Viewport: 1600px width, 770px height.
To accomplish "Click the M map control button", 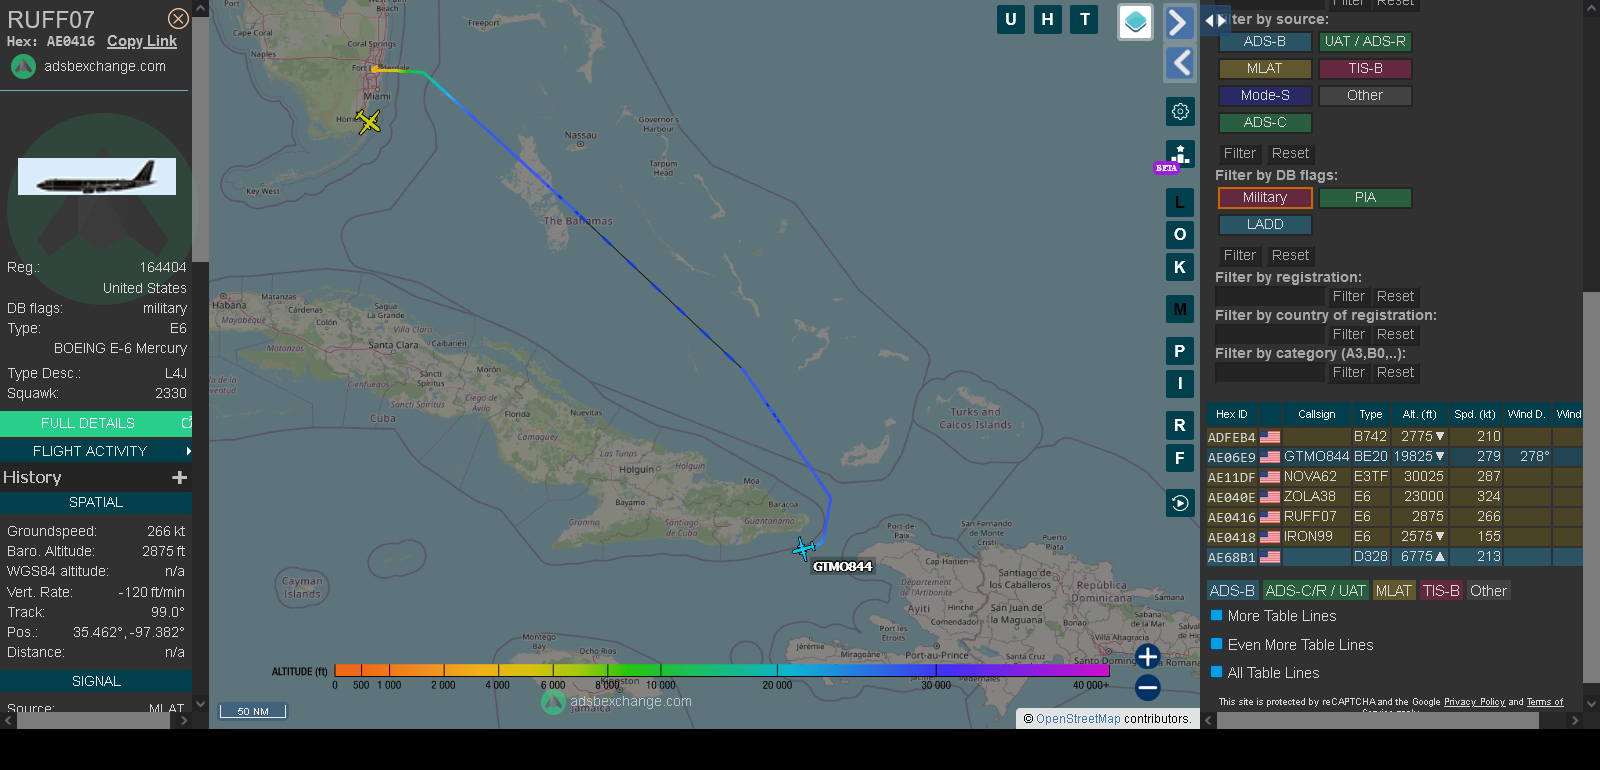I will point(1180,309).
